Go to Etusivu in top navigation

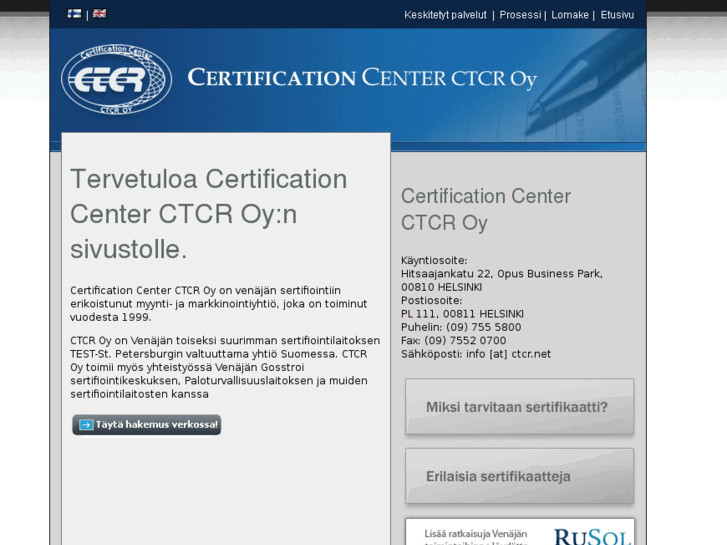(617, 15)
